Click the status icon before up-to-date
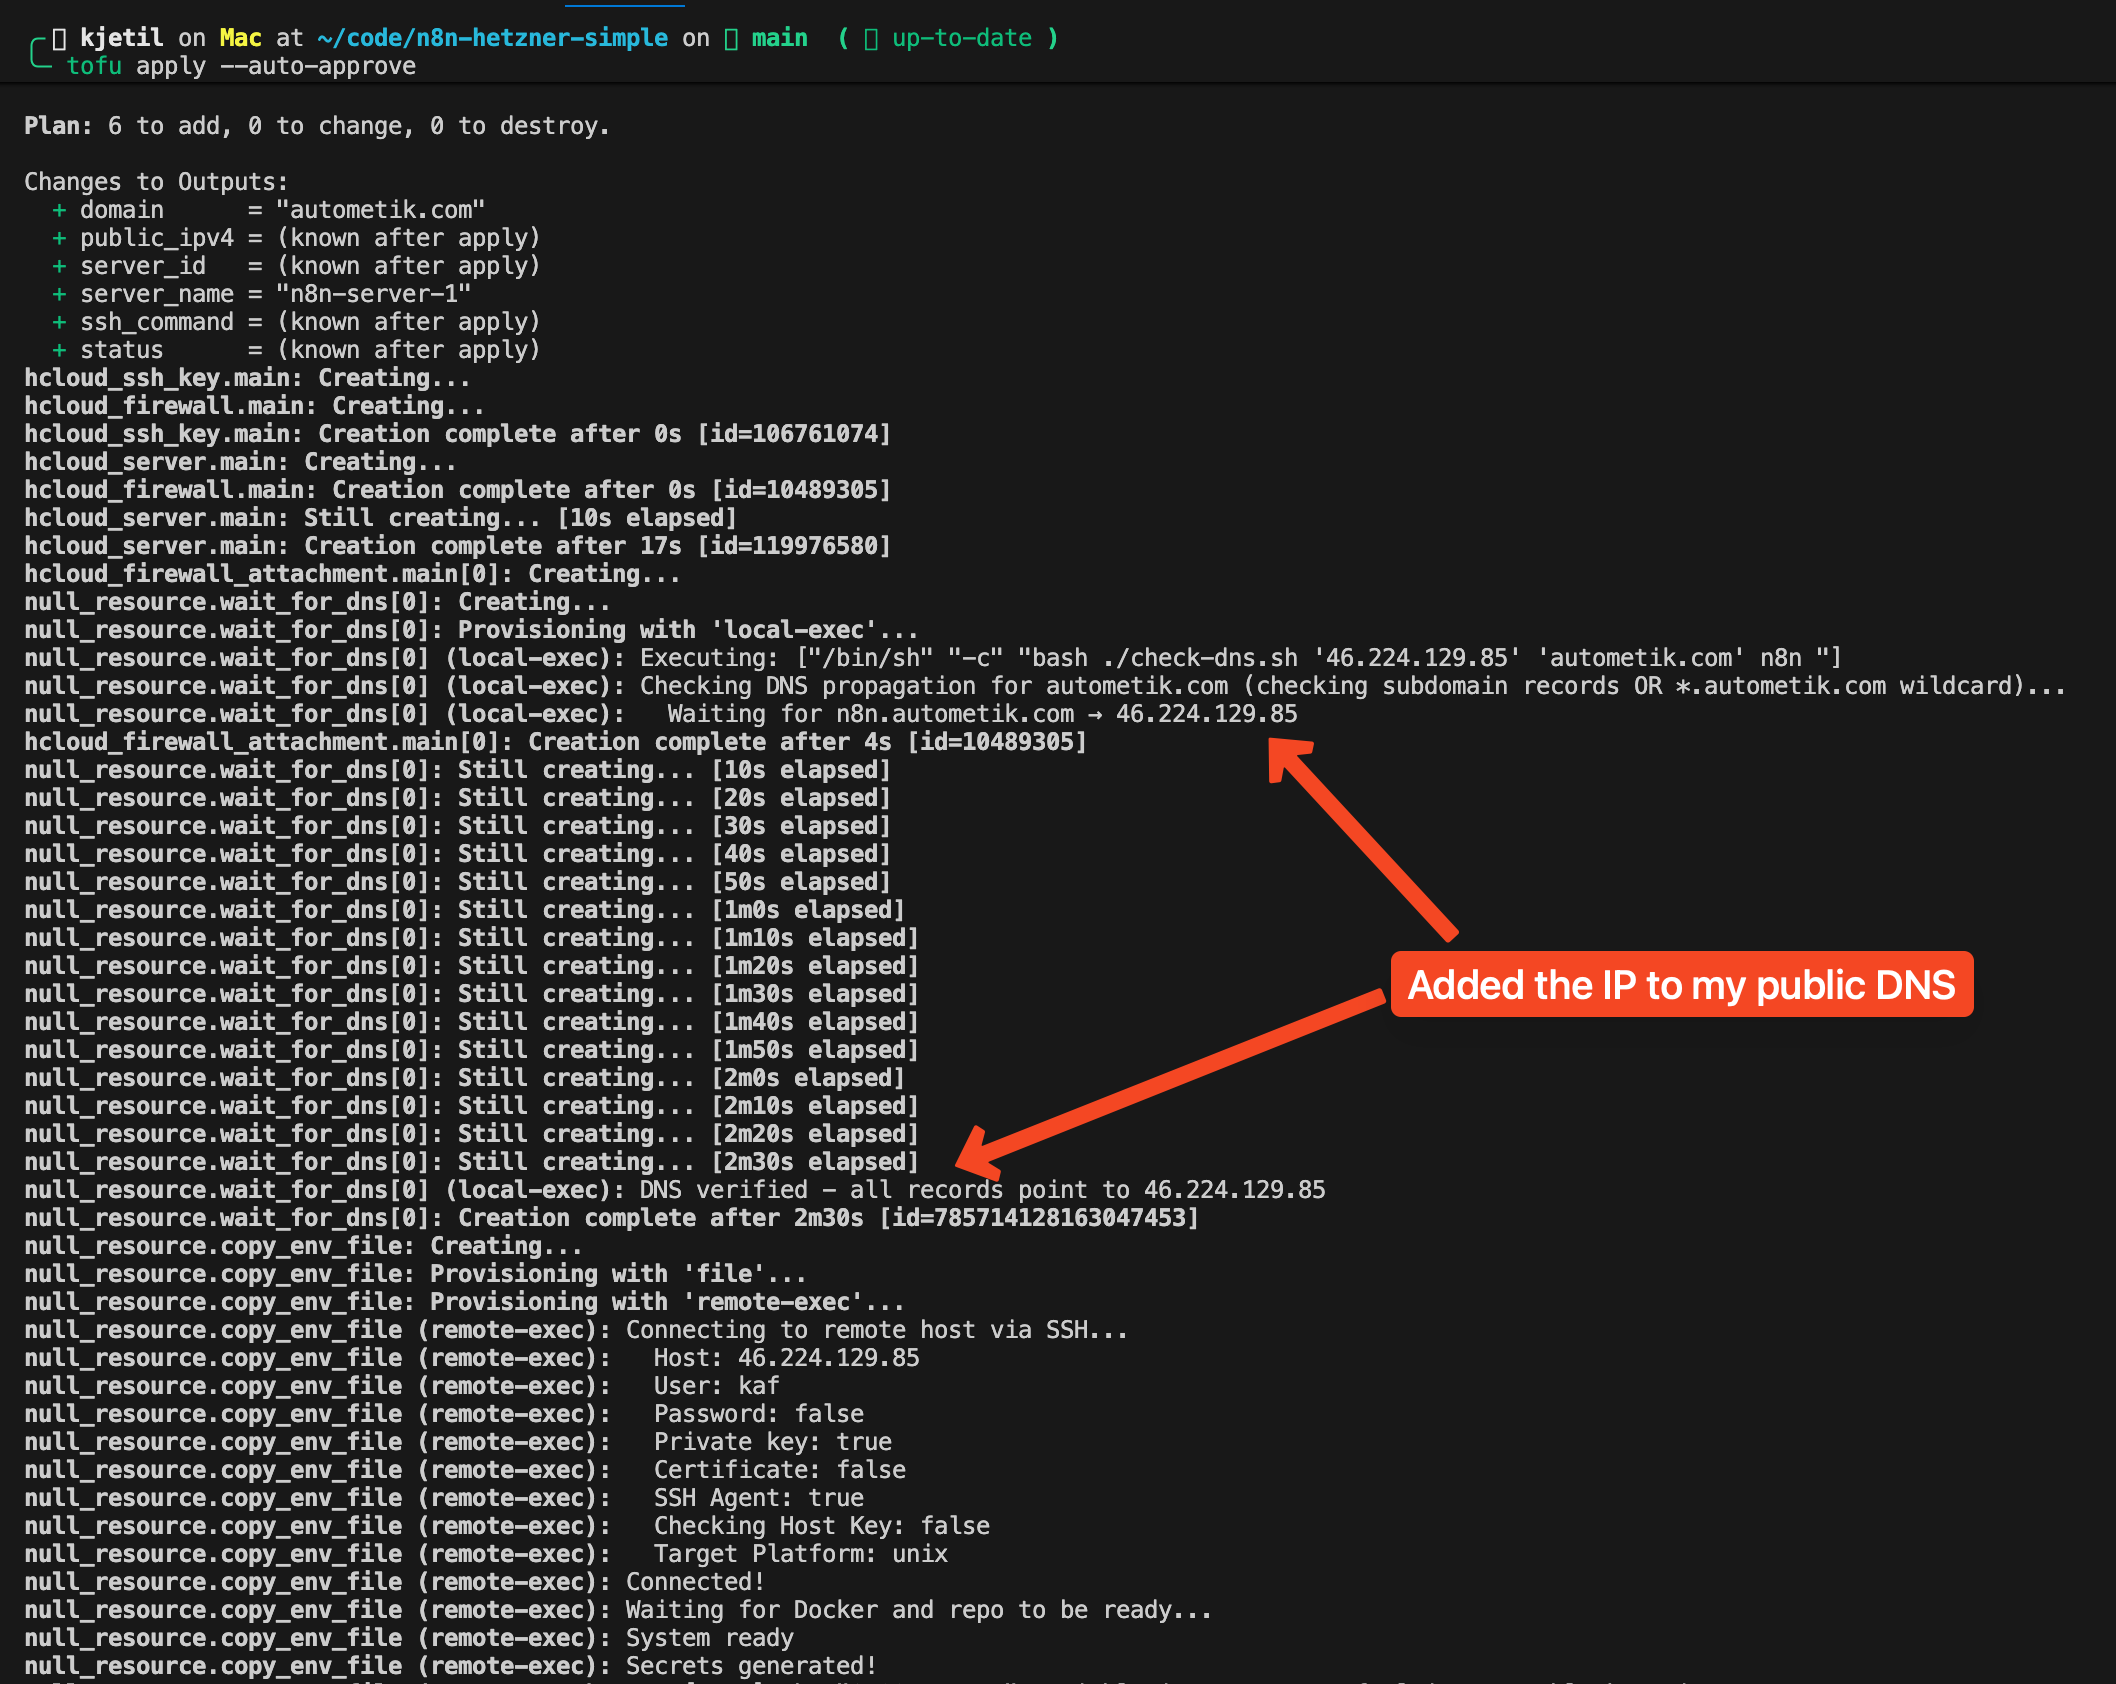Image resolution: width=2116 pixels, height=1684 pixels. click(871, 38)
